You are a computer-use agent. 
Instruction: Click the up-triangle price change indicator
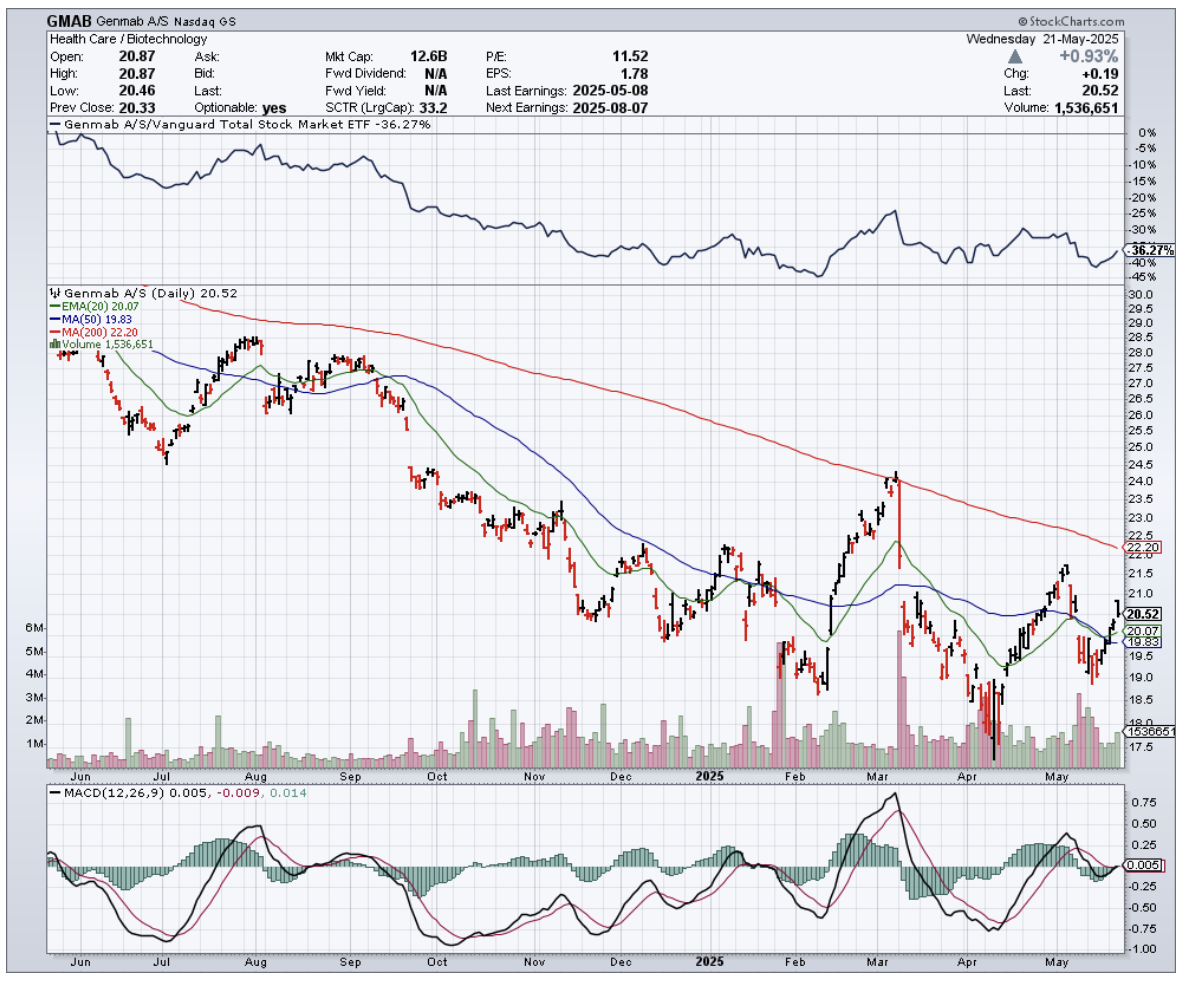[x=1016, y=57]
